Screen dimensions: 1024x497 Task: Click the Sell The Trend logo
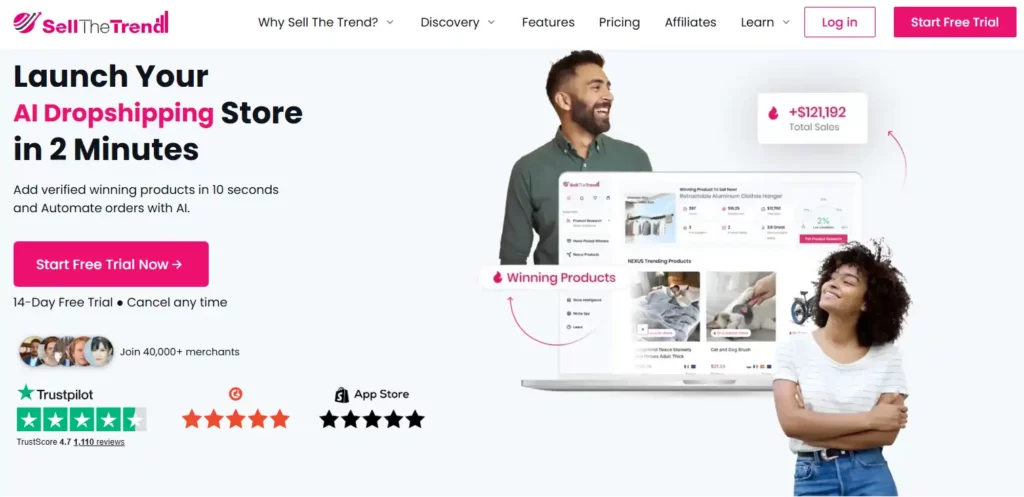[x=91, y=23]
